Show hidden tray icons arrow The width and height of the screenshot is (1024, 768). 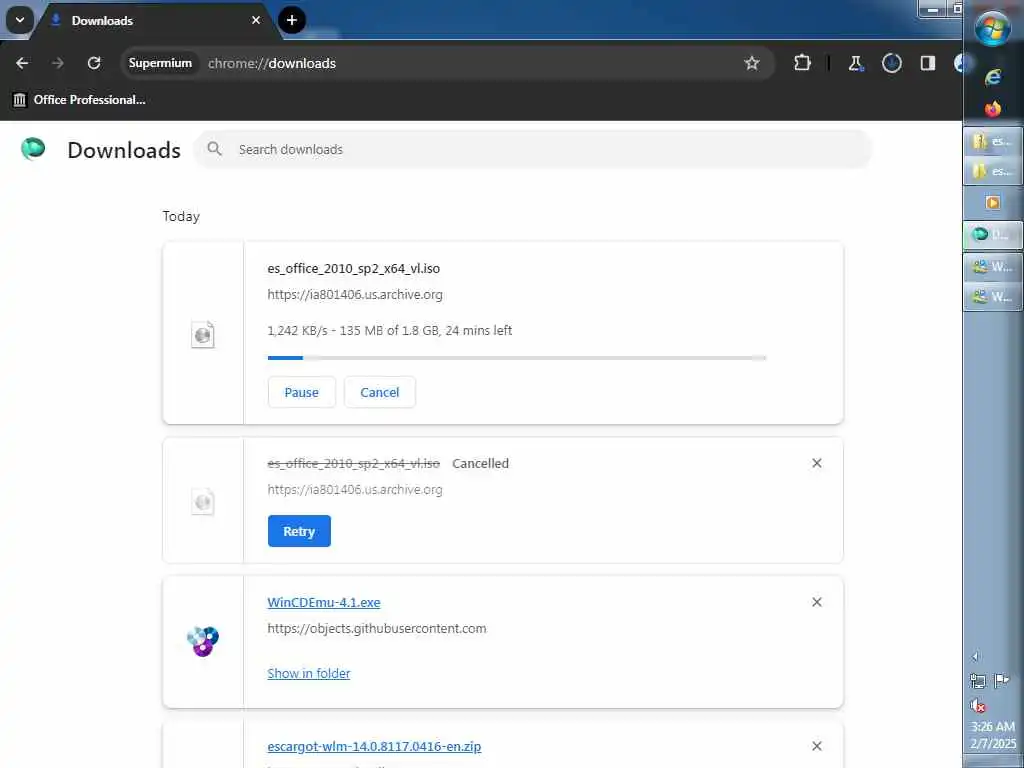(976, 657)
